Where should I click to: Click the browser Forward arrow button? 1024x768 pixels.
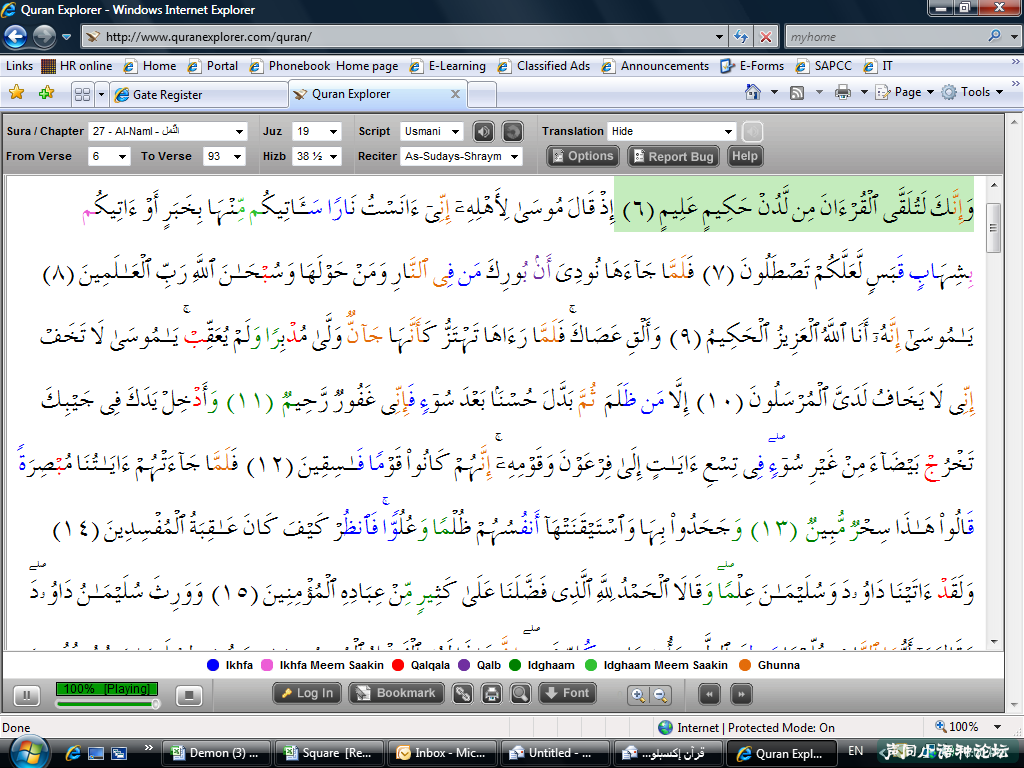coord(44,37)
